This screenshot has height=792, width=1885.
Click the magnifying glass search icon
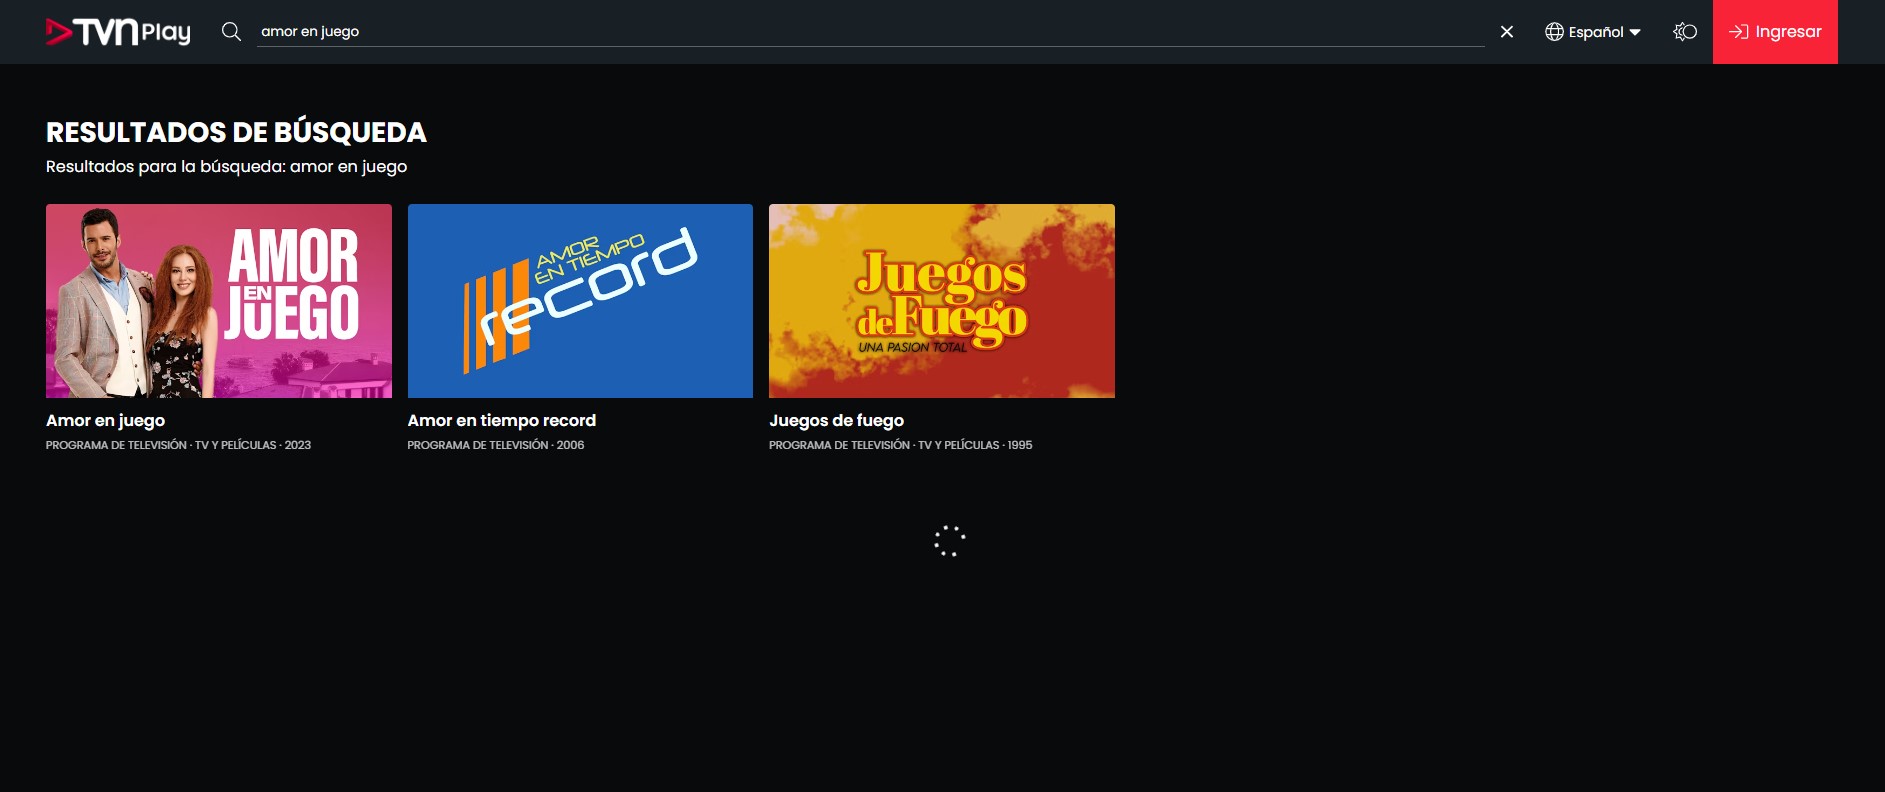tap(231, 32)
